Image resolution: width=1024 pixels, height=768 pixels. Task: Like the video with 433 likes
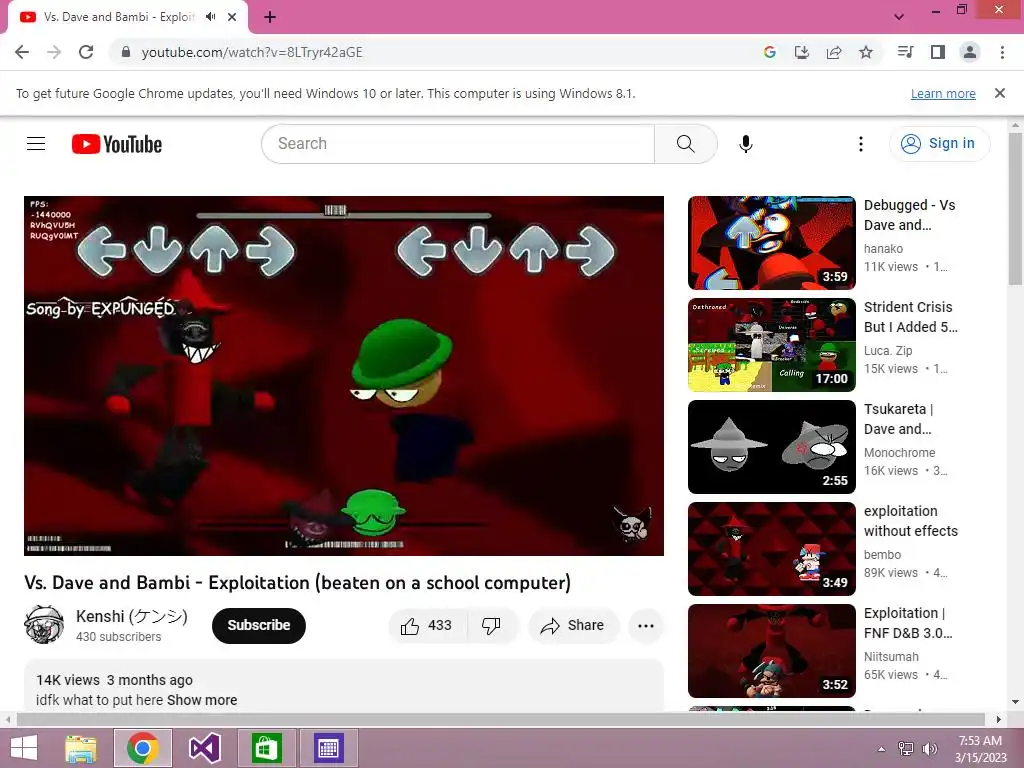click(427, 626)
